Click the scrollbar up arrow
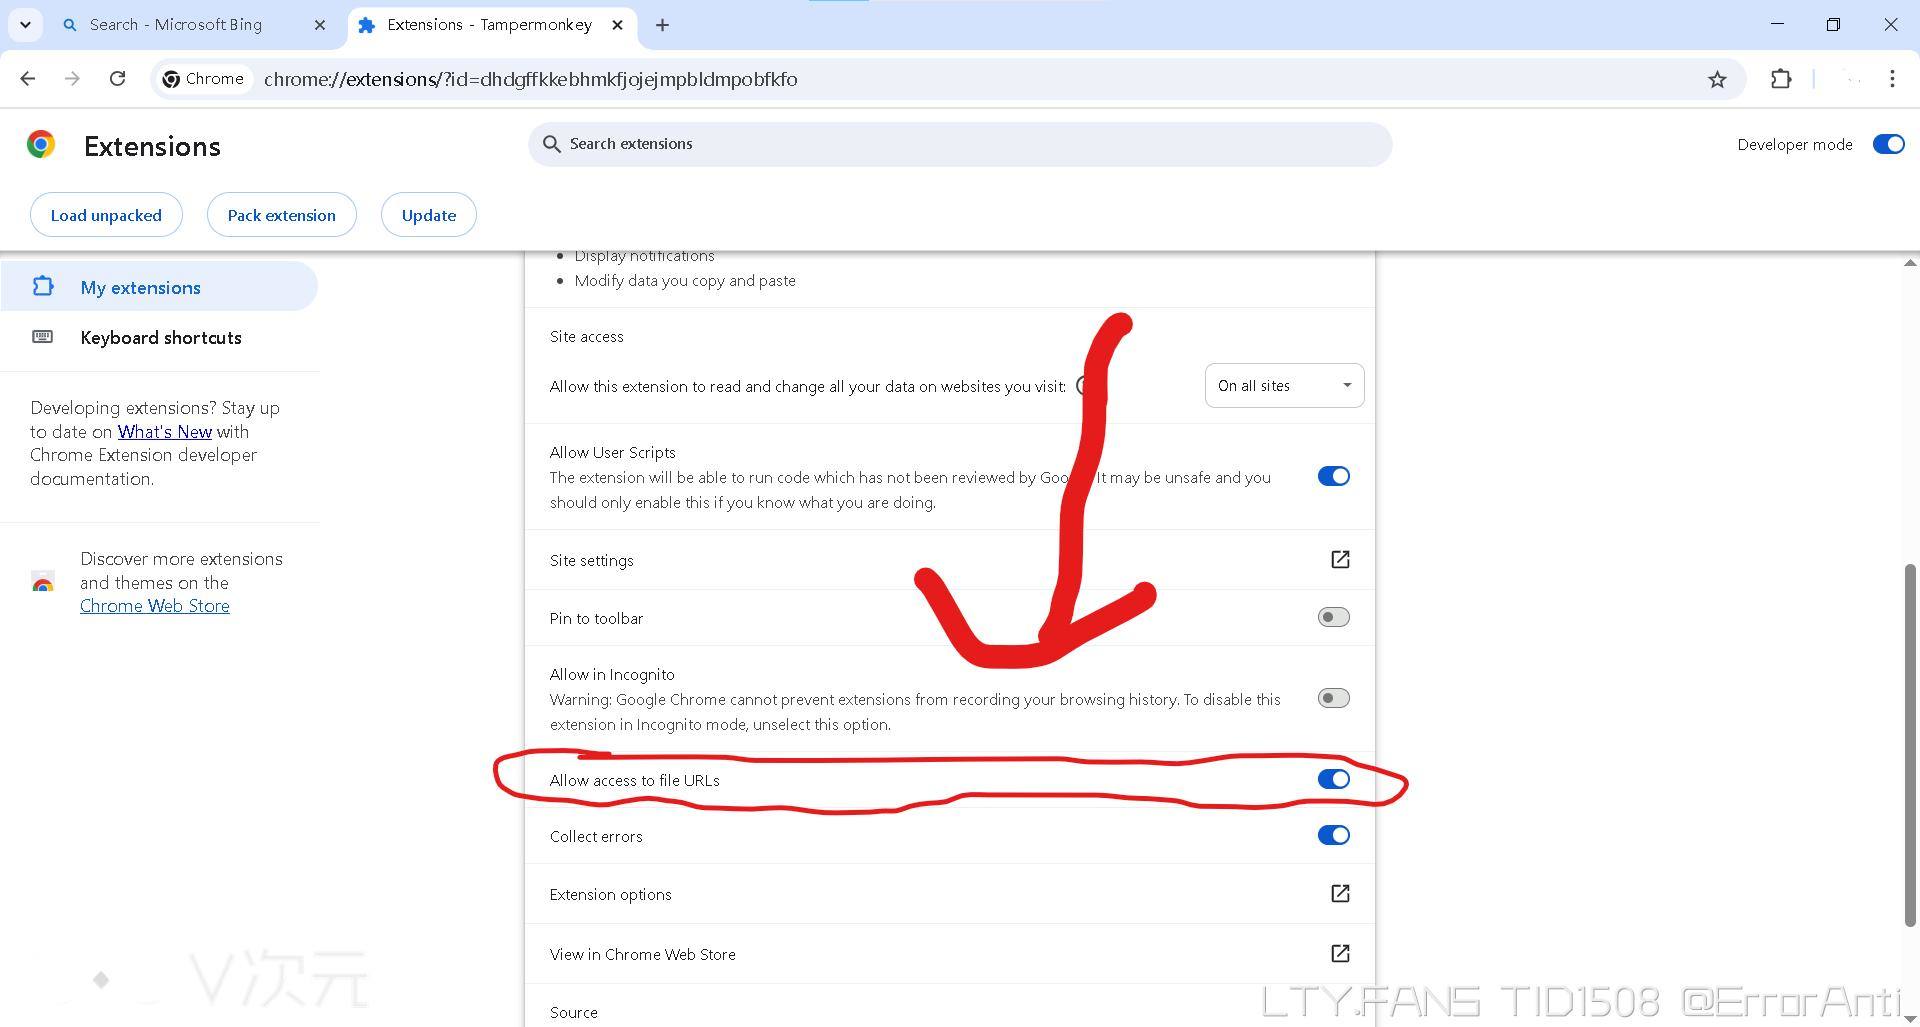Image resolution: width=1920 pixels, height=1027 pixels. click(1910, 263)
